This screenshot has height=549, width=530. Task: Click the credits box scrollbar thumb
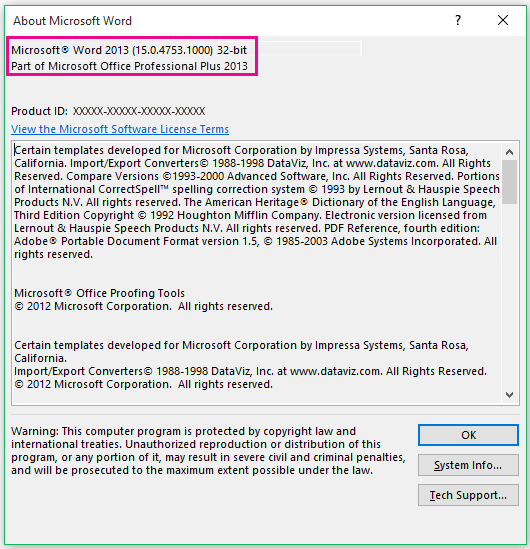[509, 182]
